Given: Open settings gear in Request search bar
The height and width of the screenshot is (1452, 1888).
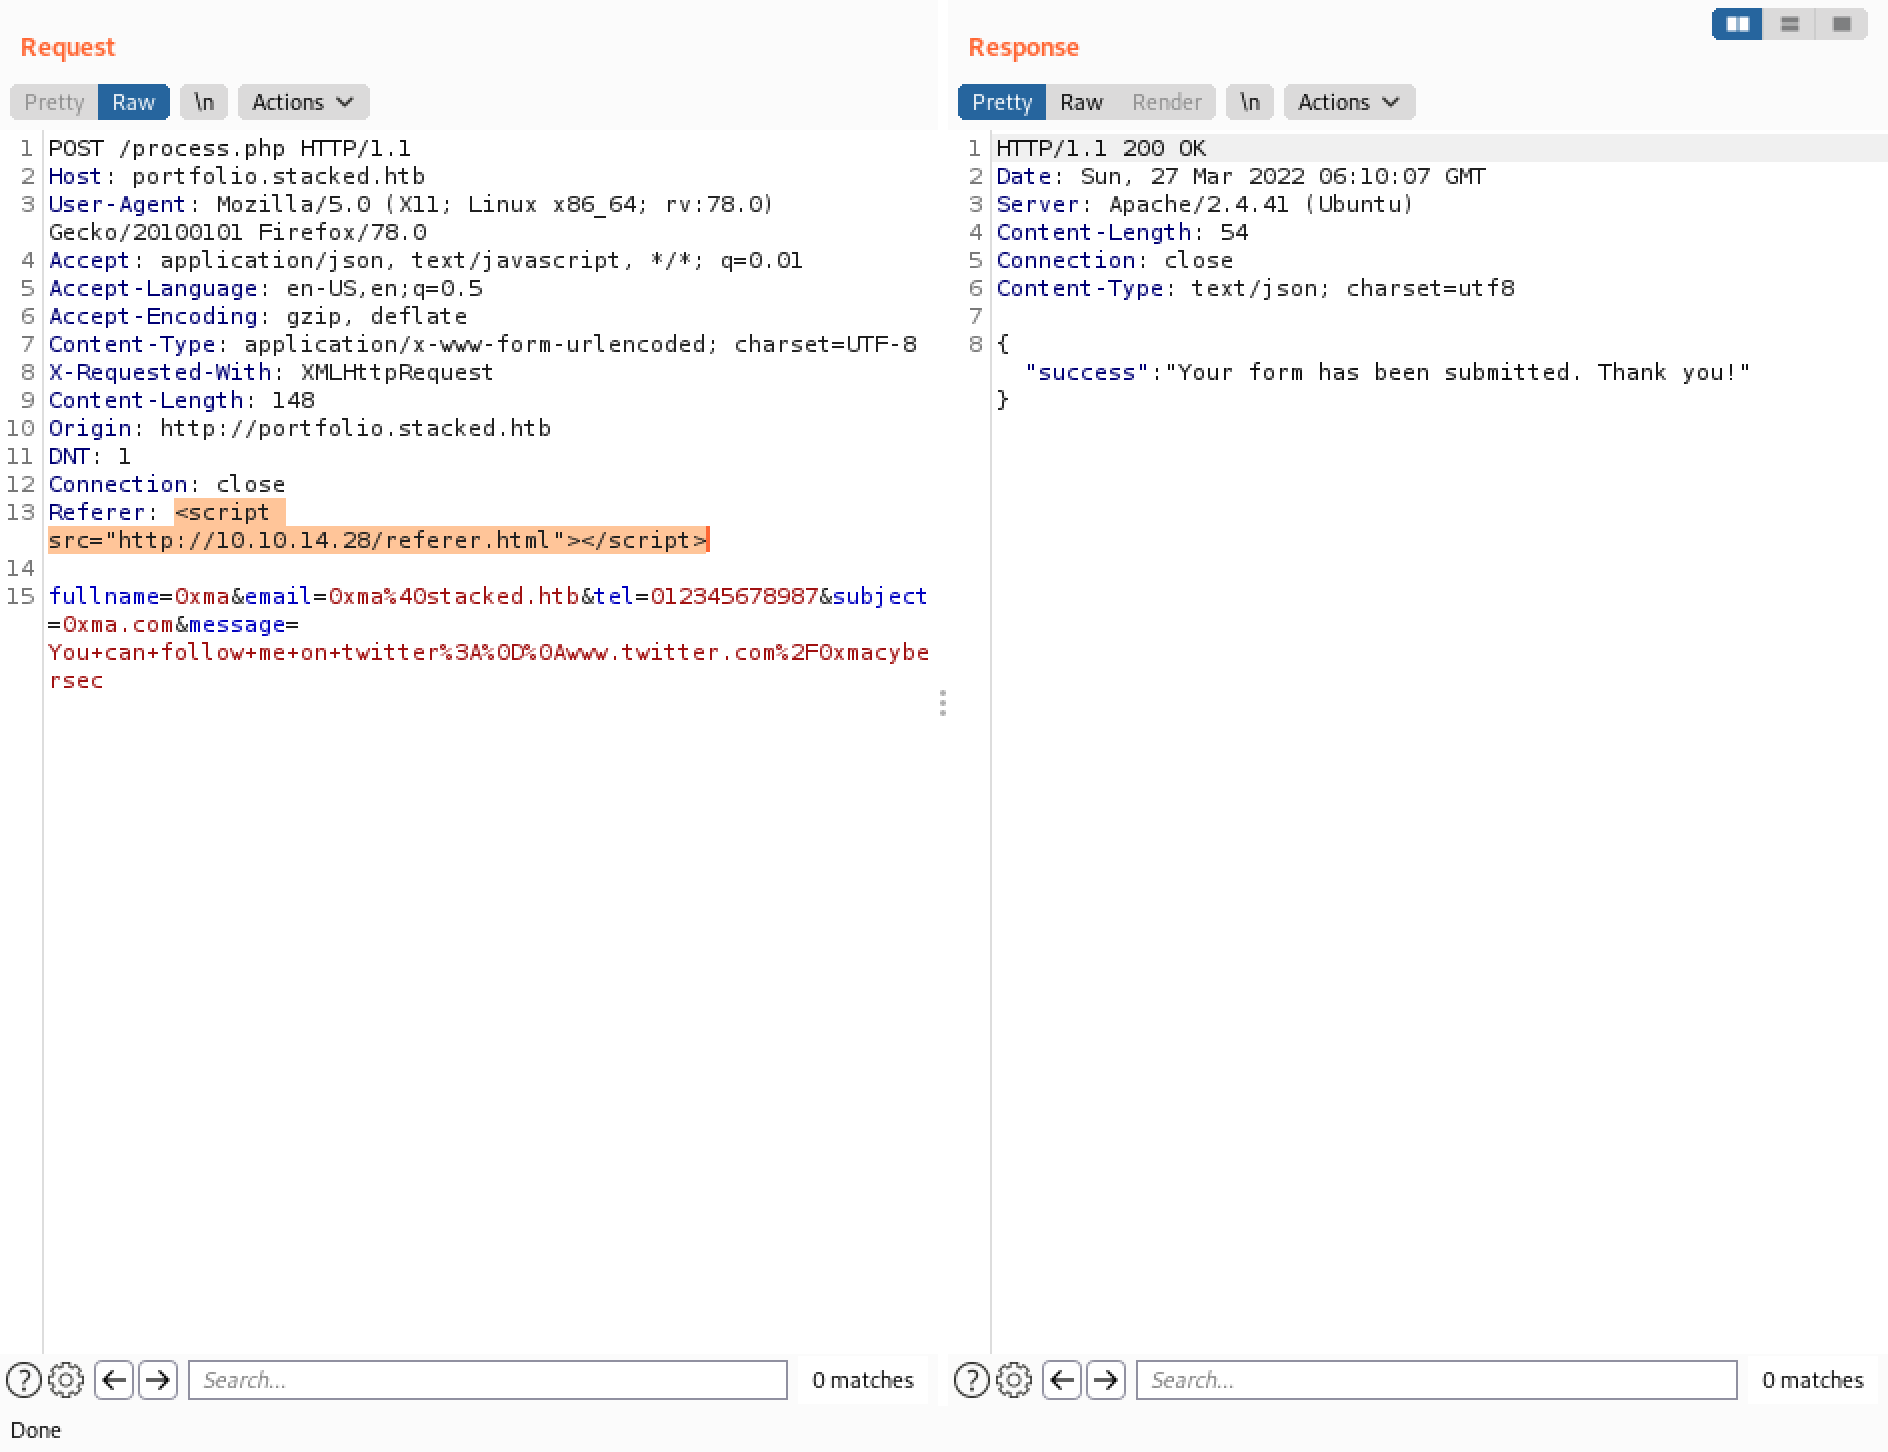Looking at the screenshot, I should 66,1380.
